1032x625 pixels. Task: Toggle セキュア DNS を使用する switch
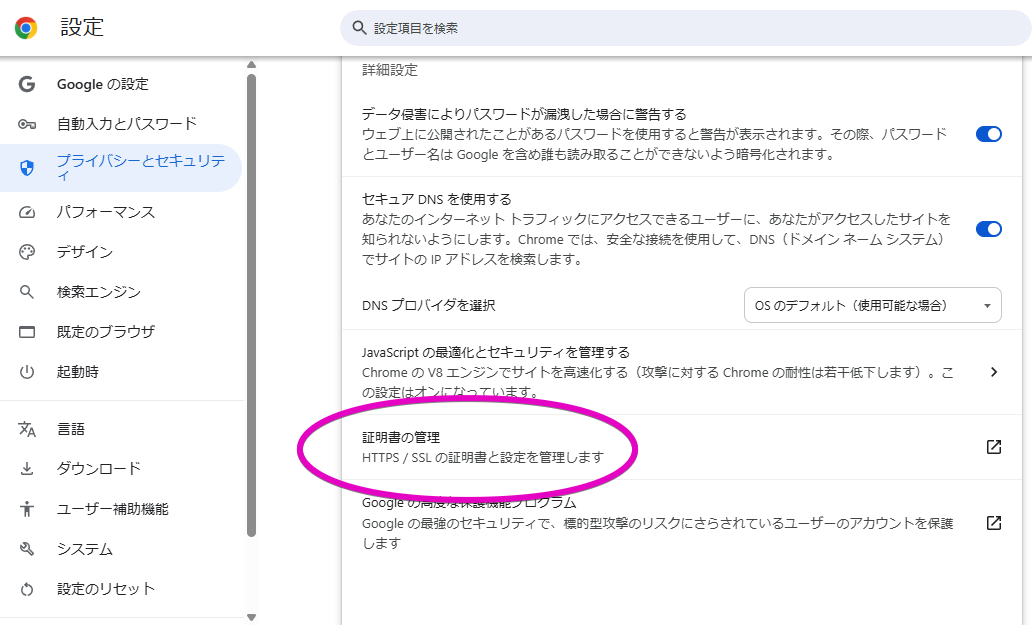pyautogui.click(x=989, y=229)
